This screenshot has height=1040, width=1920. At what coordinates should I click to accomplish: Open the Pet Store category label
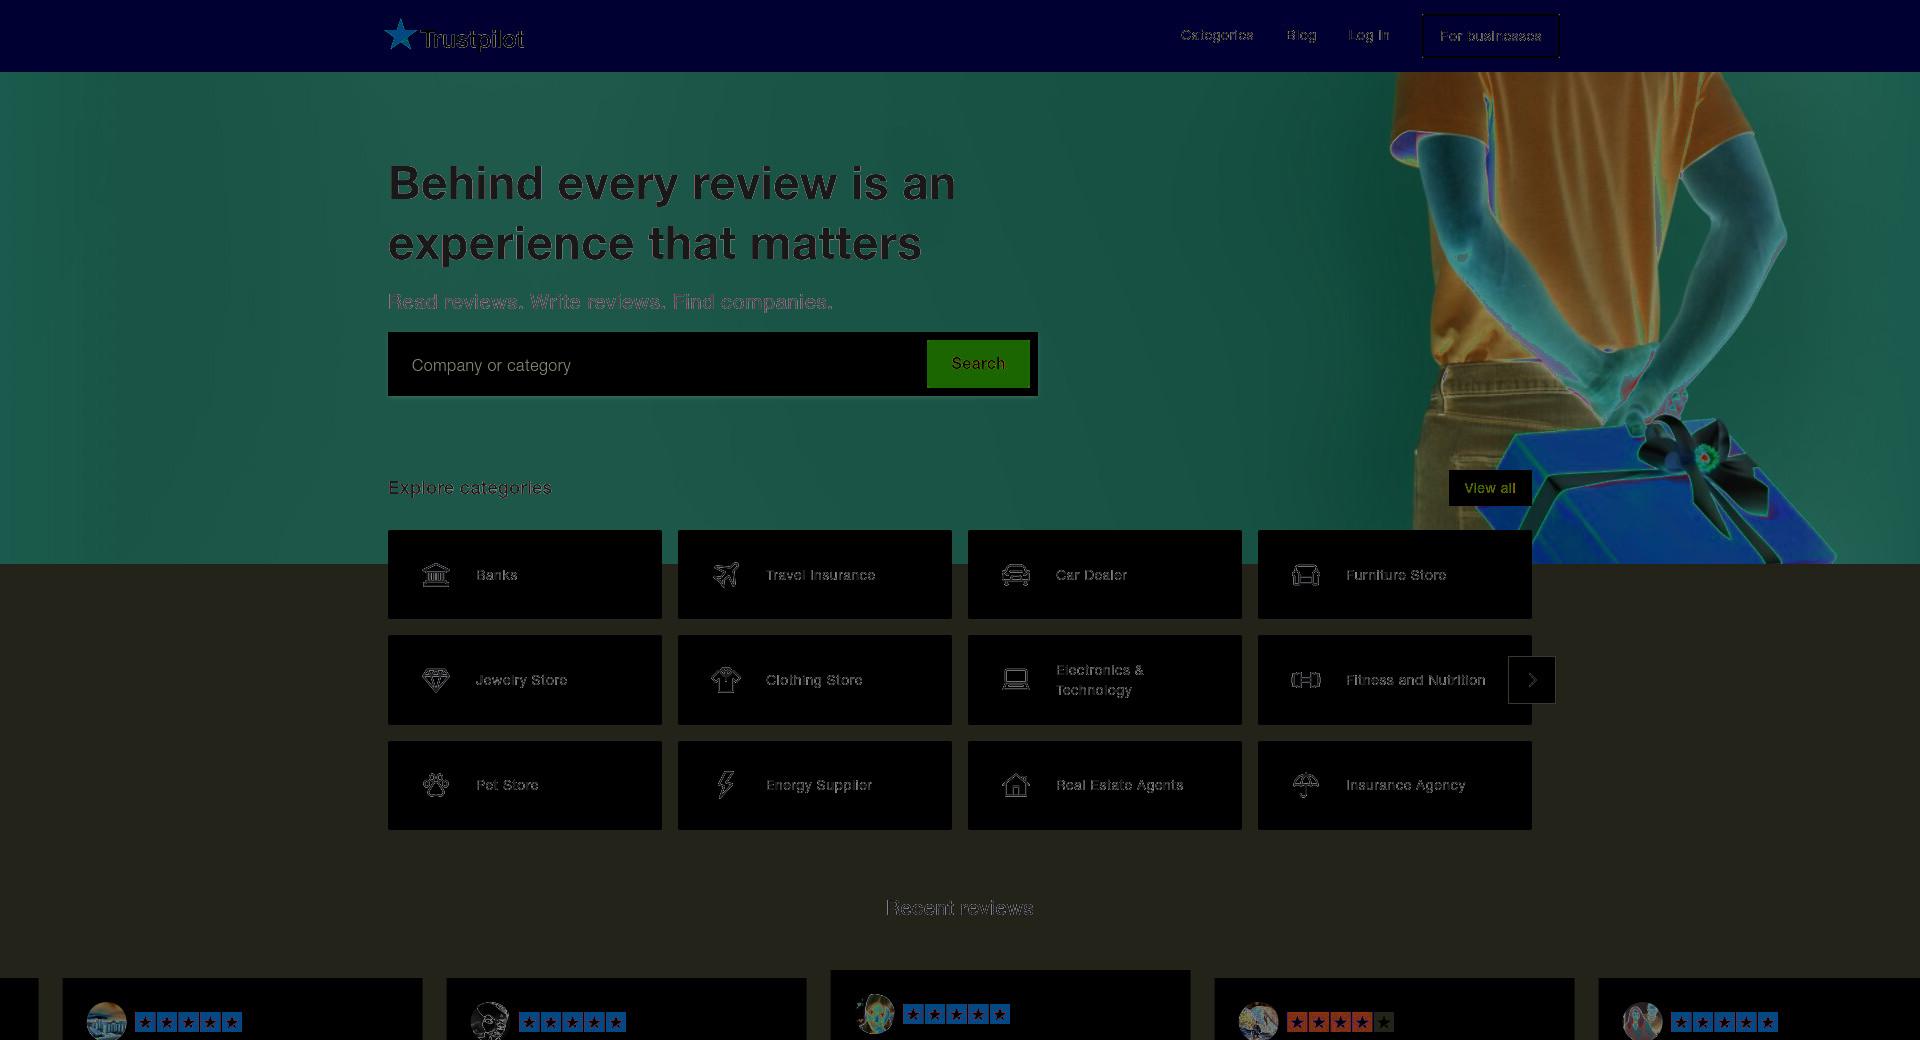coord(507,785)
